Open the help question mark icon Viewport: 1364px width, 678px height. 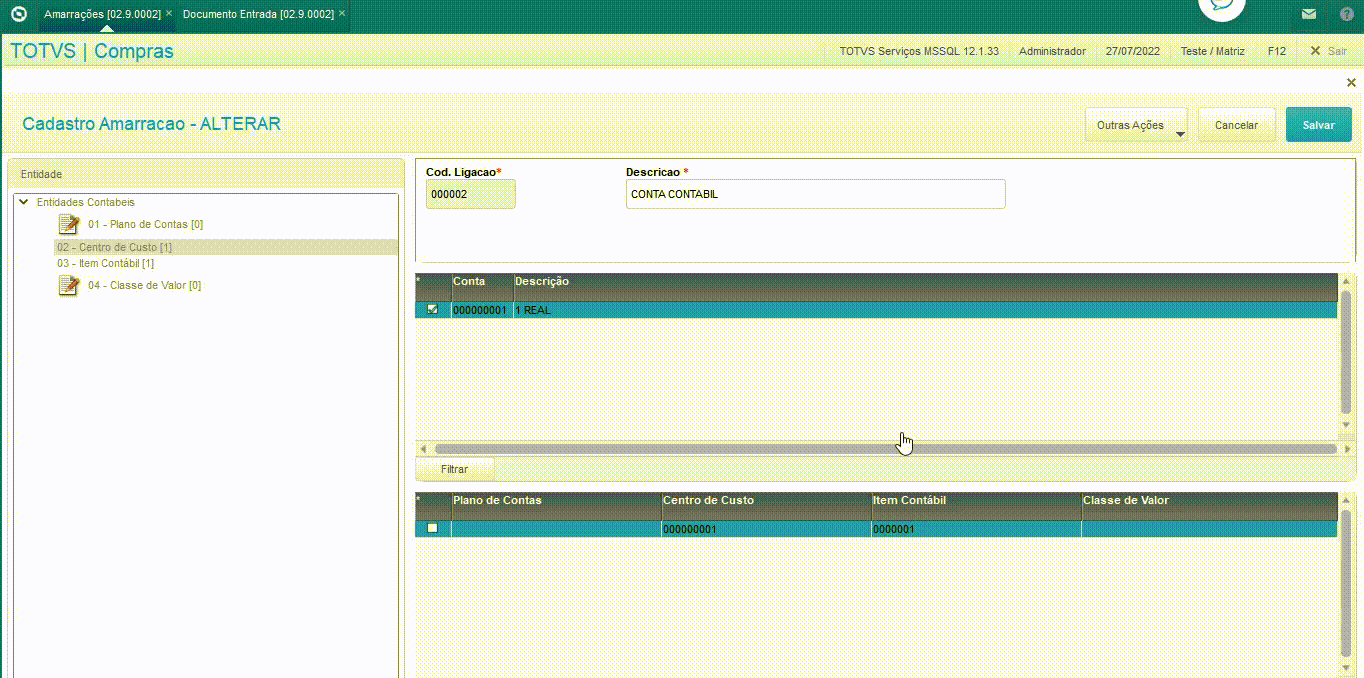click(1345, 14)
